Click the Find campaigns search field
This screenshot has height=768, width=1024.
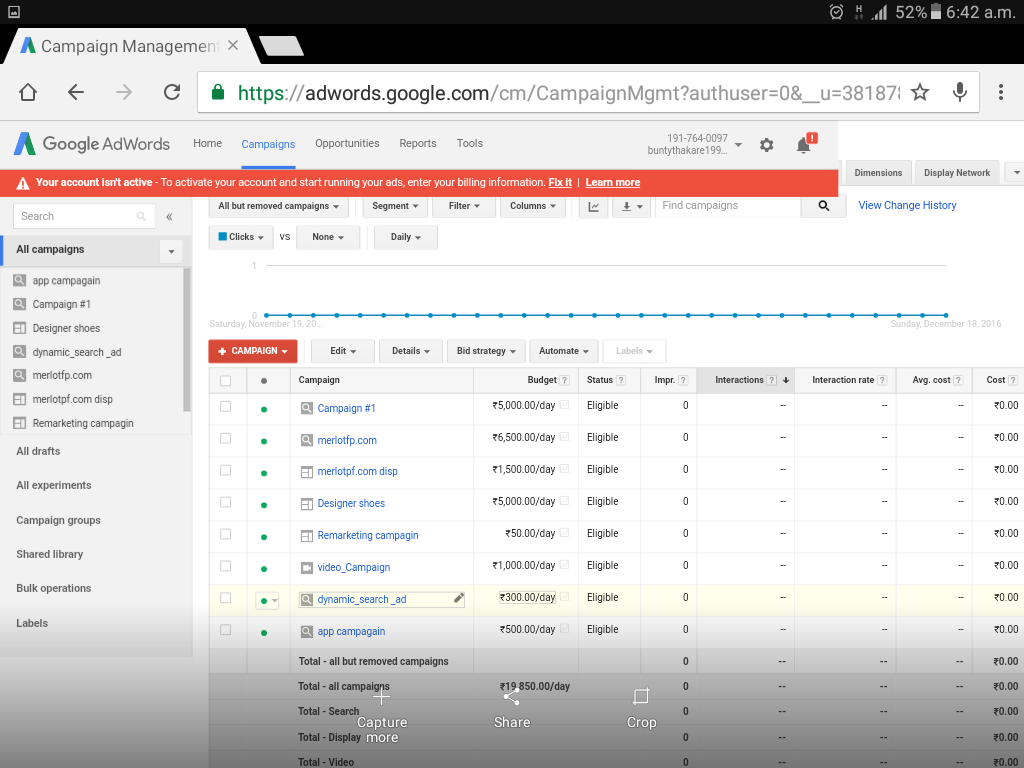[x=728, y=206]
